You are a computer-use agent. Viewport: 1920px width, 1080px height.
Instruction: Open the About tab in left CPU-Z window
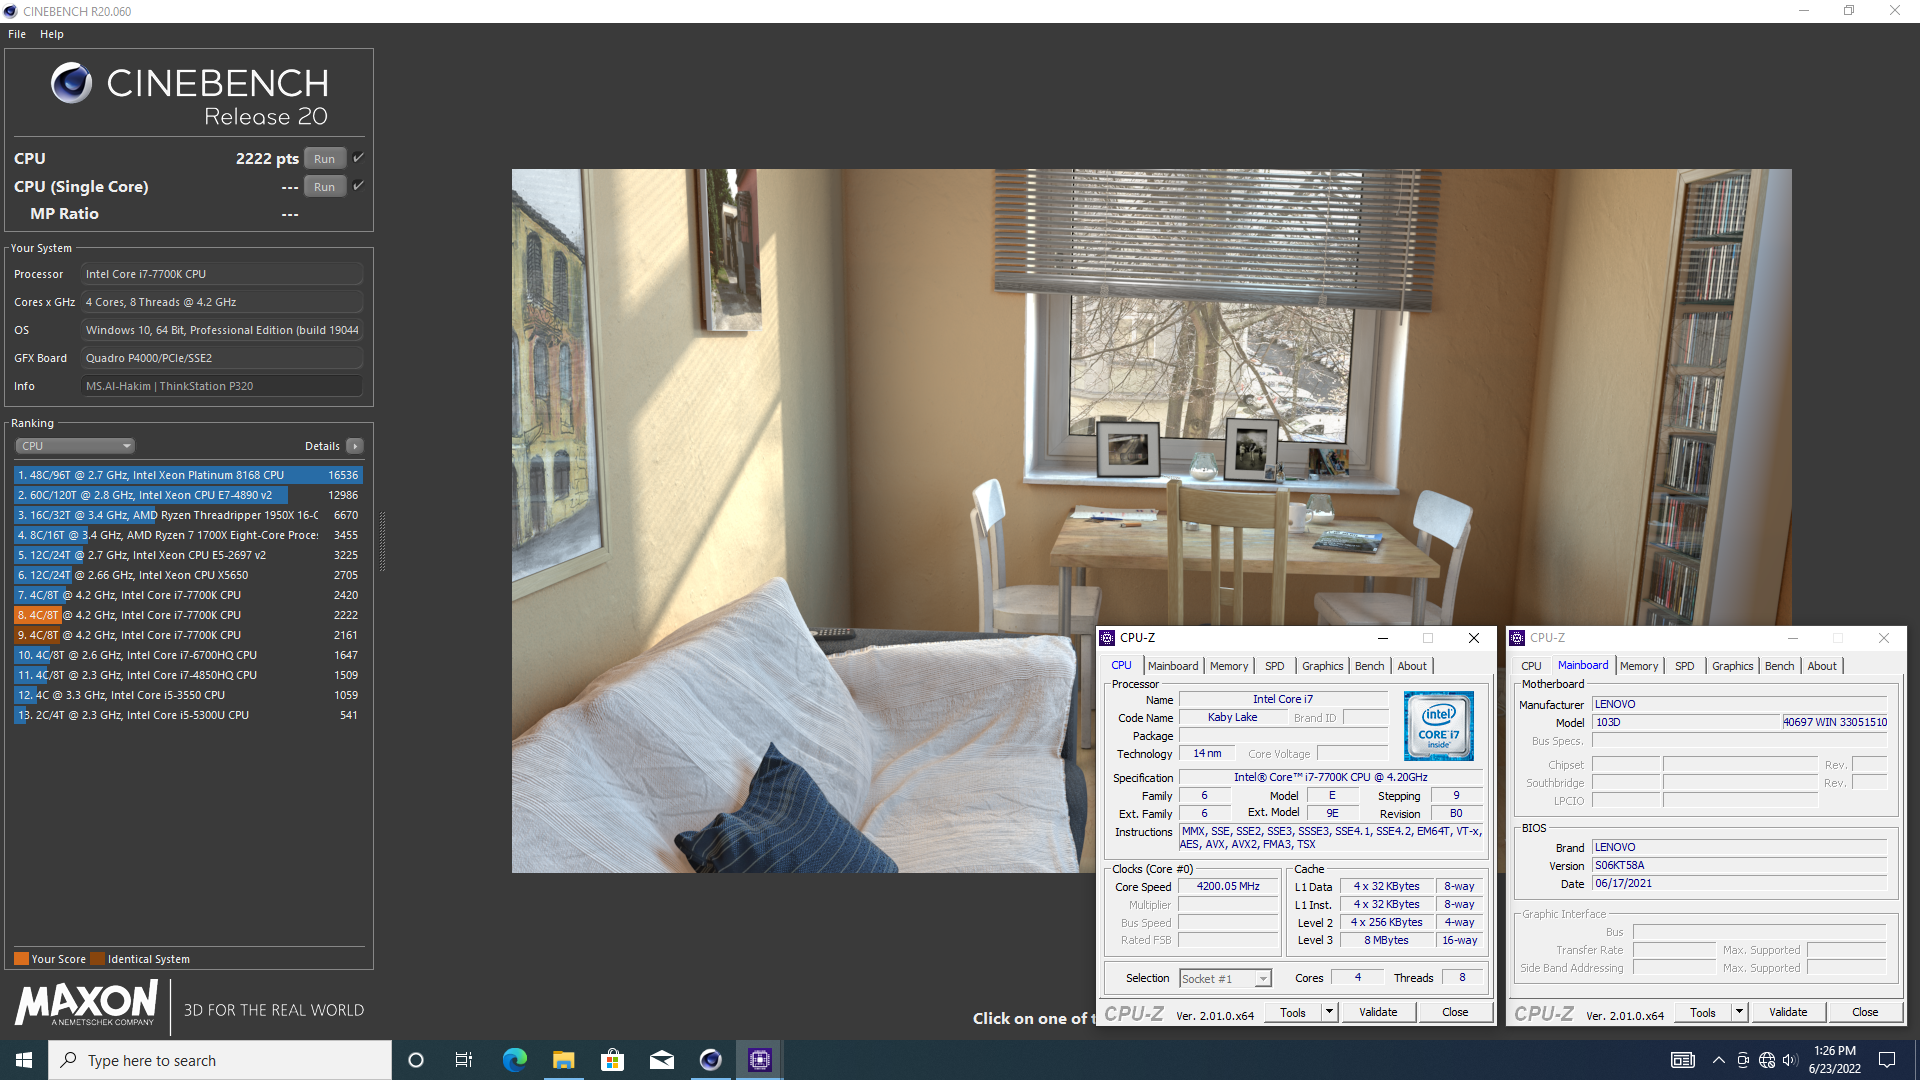[1412, 666]
